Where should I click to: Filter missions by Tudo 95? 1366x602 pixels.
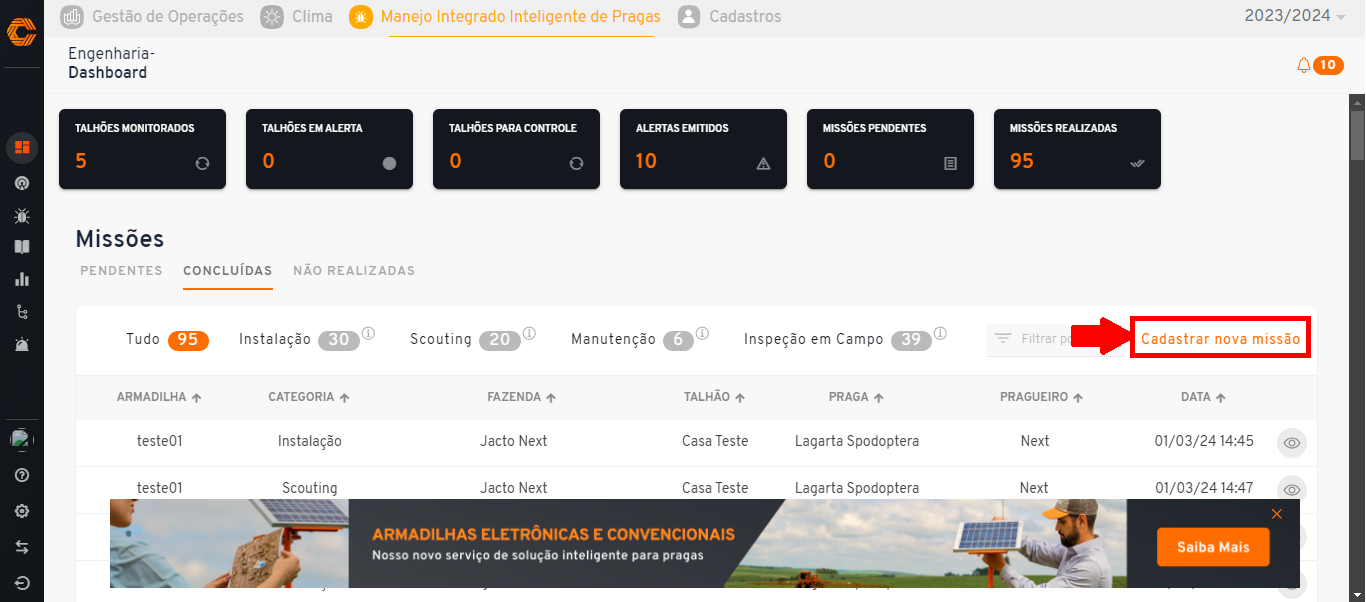[167, 340]
